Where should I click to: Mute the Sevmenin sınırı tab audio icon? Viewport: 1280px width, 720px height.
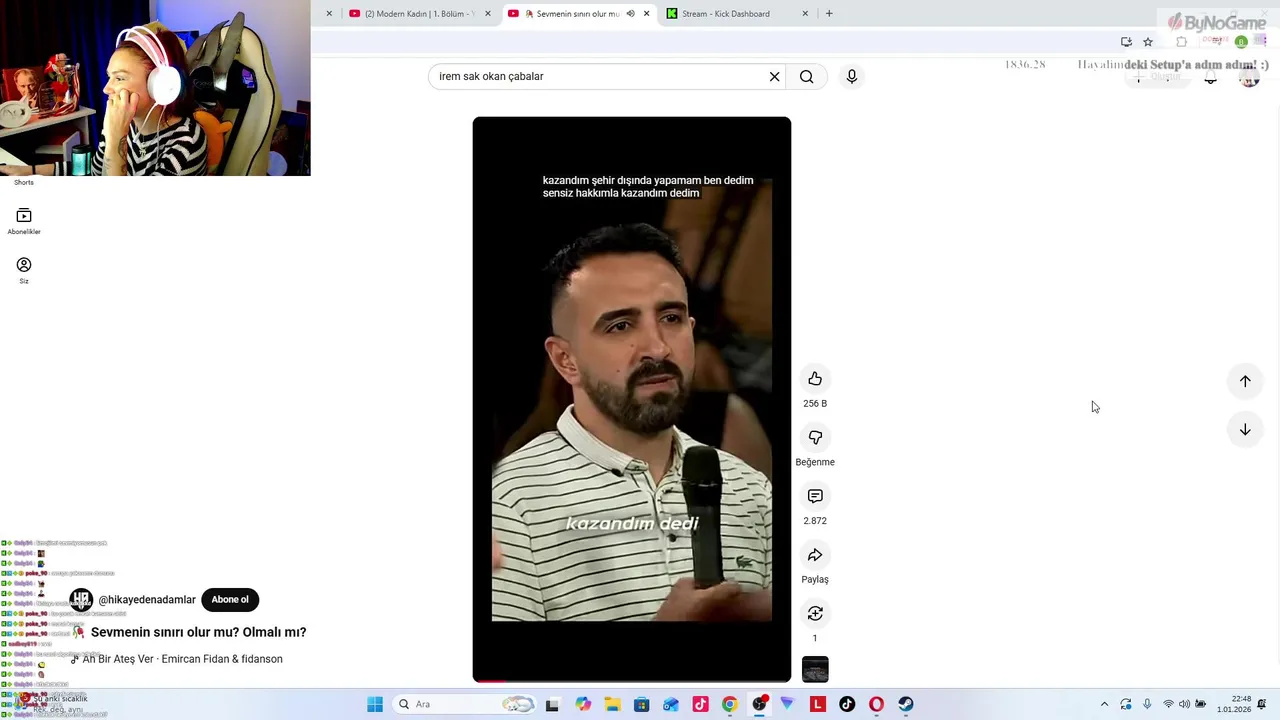click(x=630, y=14)
